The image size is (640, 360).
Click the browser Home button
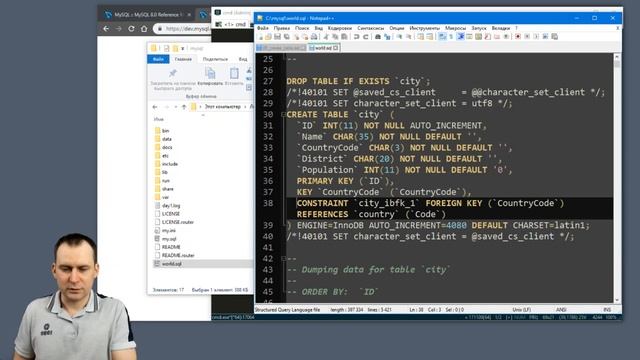(x=144, y=29)
